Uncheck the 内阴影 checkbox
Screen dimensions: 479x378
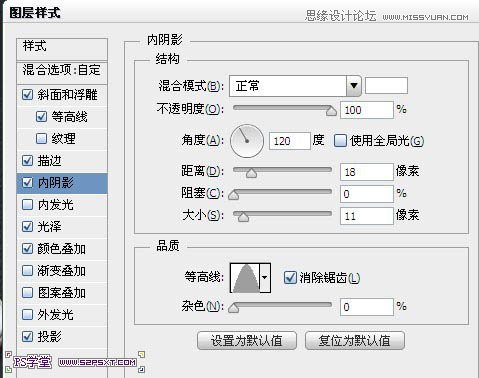click(x=27, y=183)
